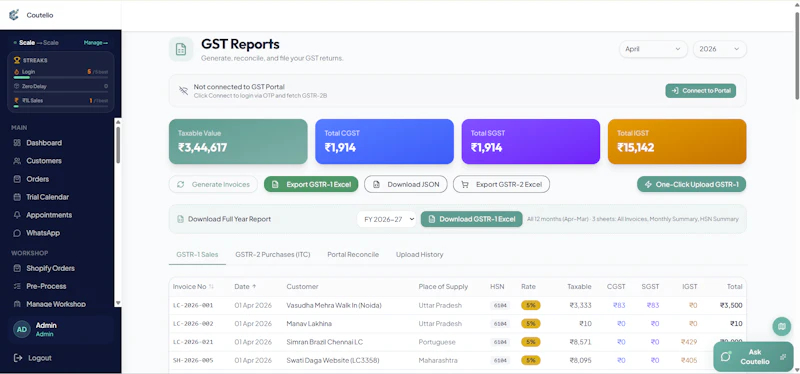Sort by Invoice No column
Viewport: 800px width, 374px height.
pyautogui.click(x=193, y=287)
